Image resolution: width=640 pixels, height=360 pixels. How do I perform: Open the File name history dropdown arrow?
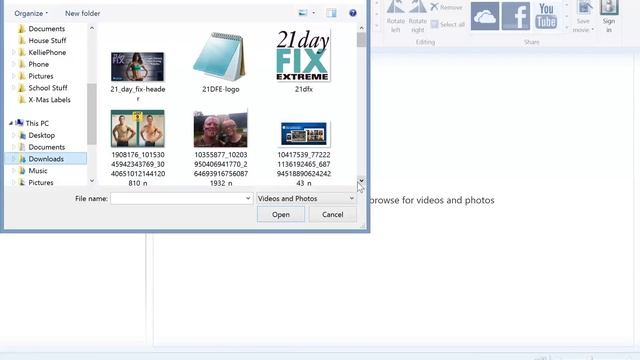pyautogui.click(x=248, y=198)
